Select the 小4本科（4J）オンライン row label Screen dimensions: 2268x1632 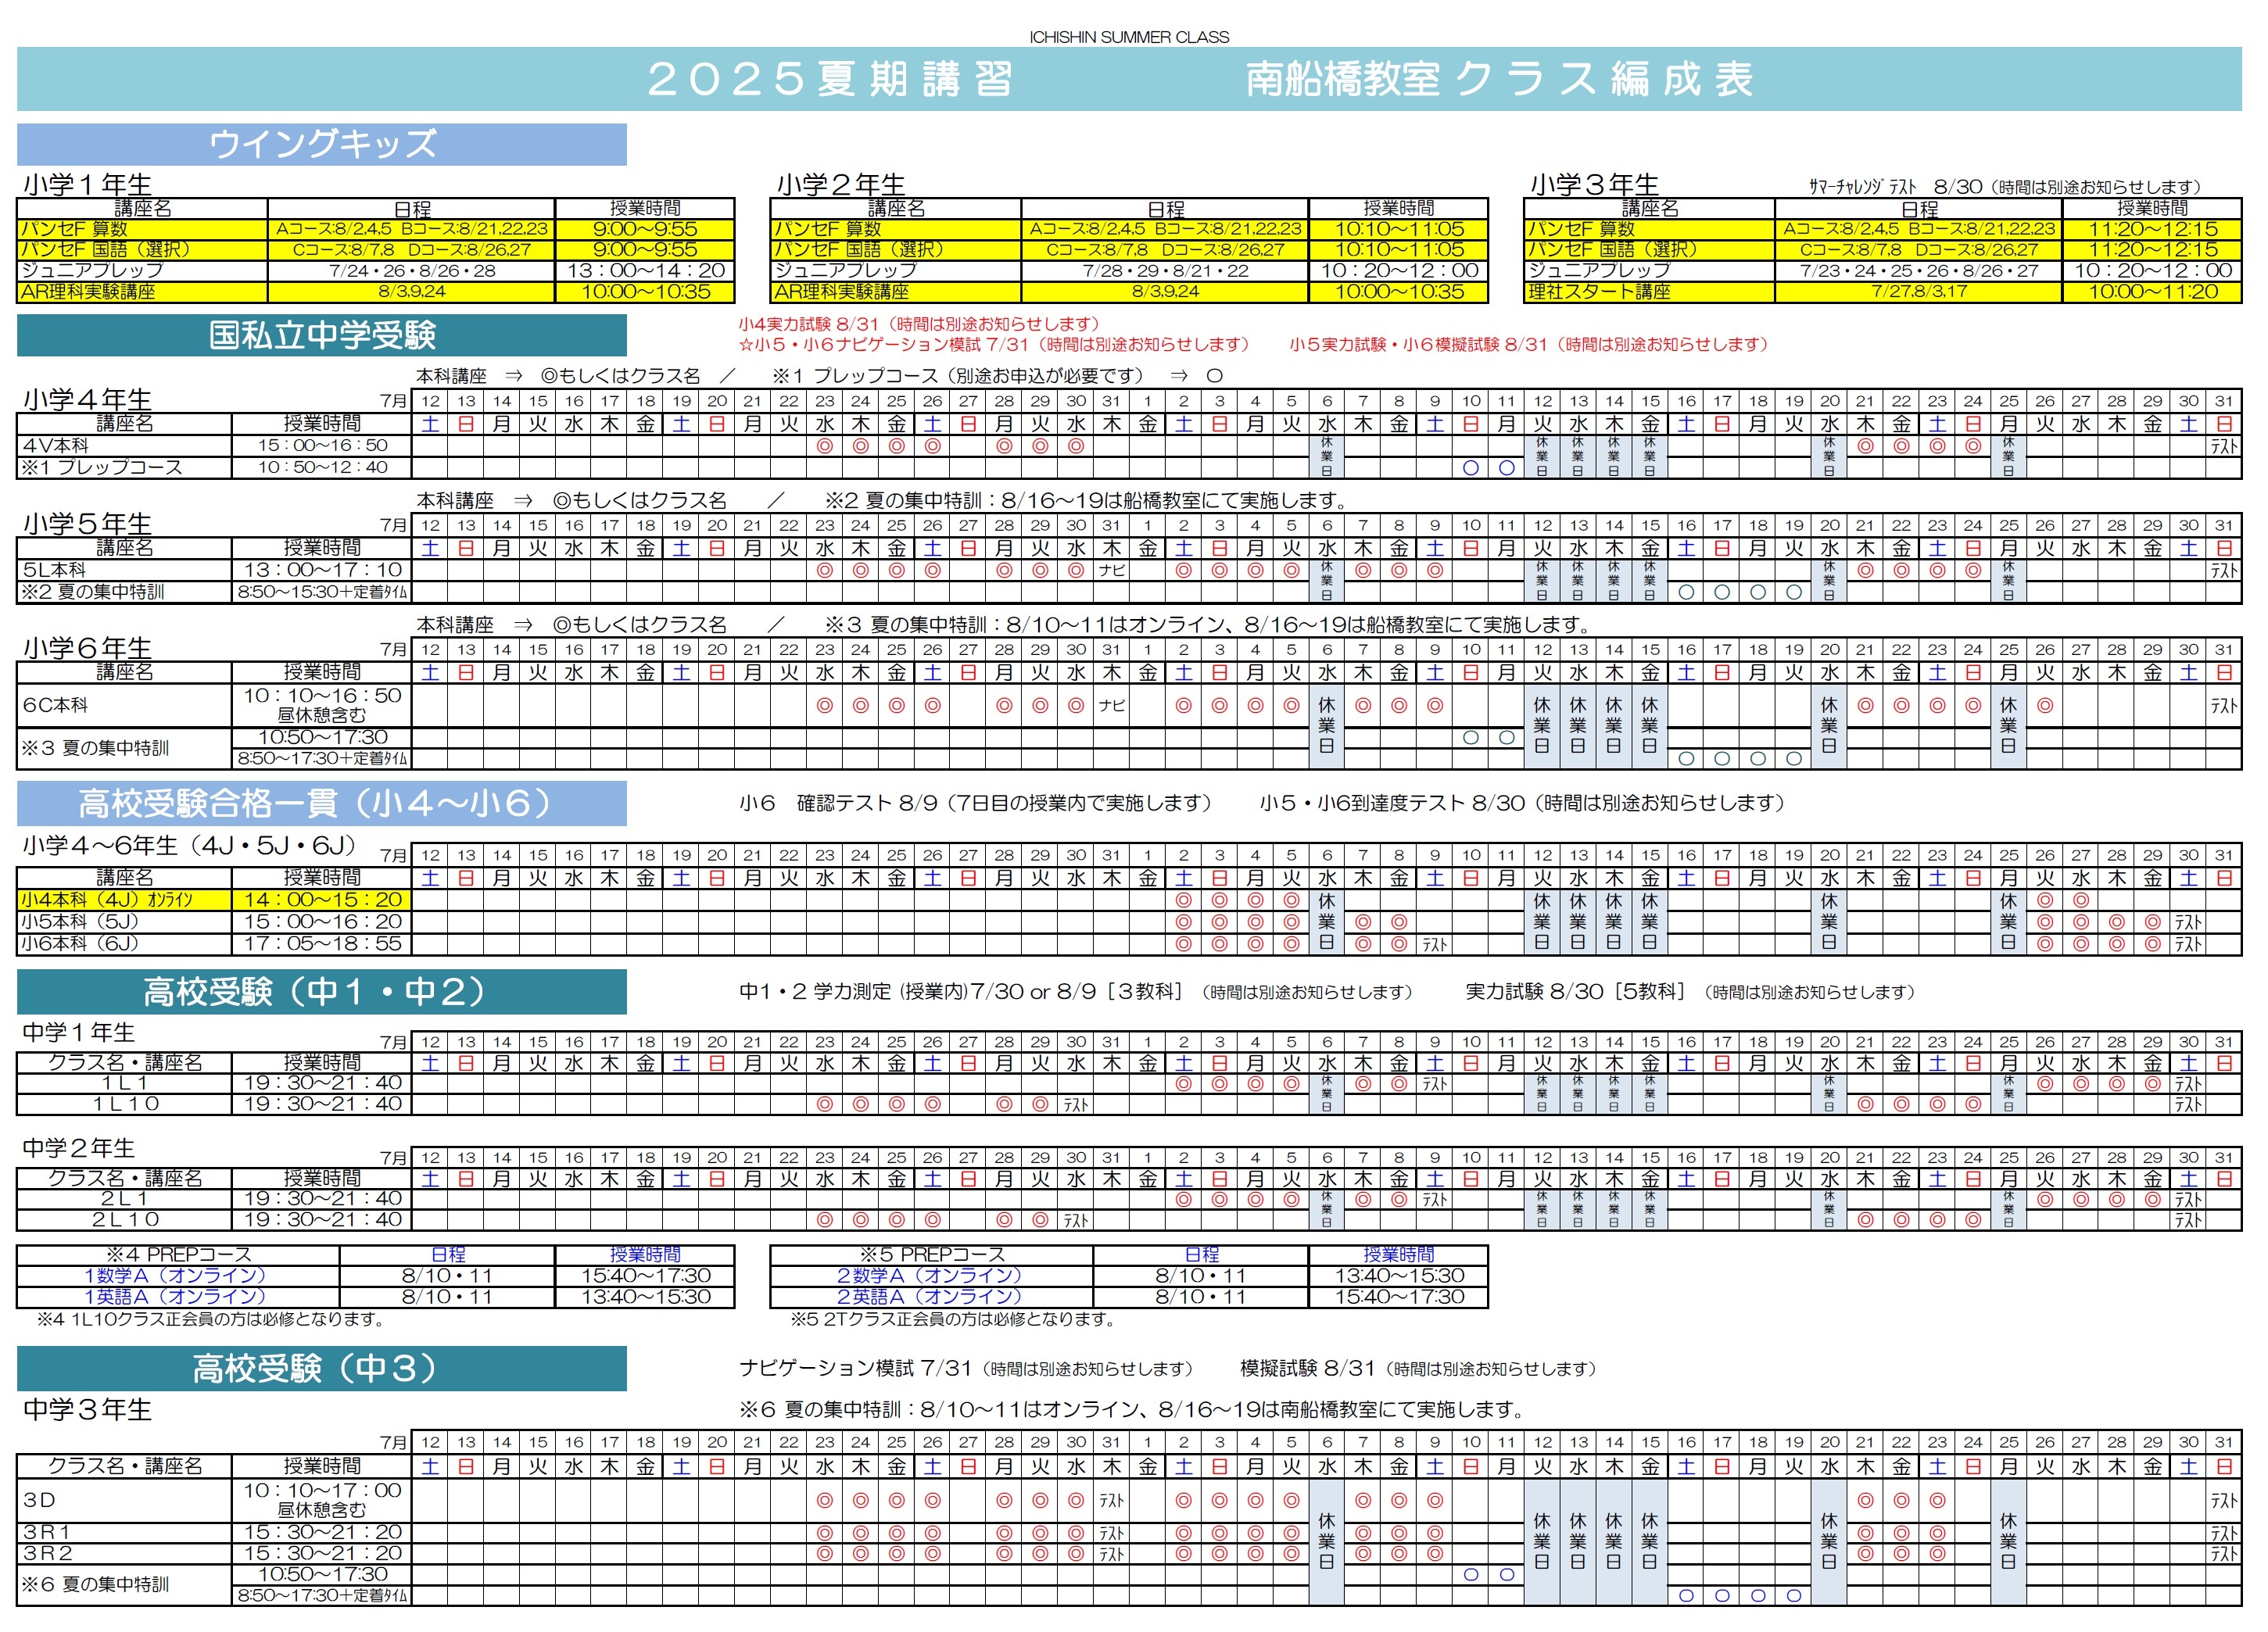pos(124,900)
